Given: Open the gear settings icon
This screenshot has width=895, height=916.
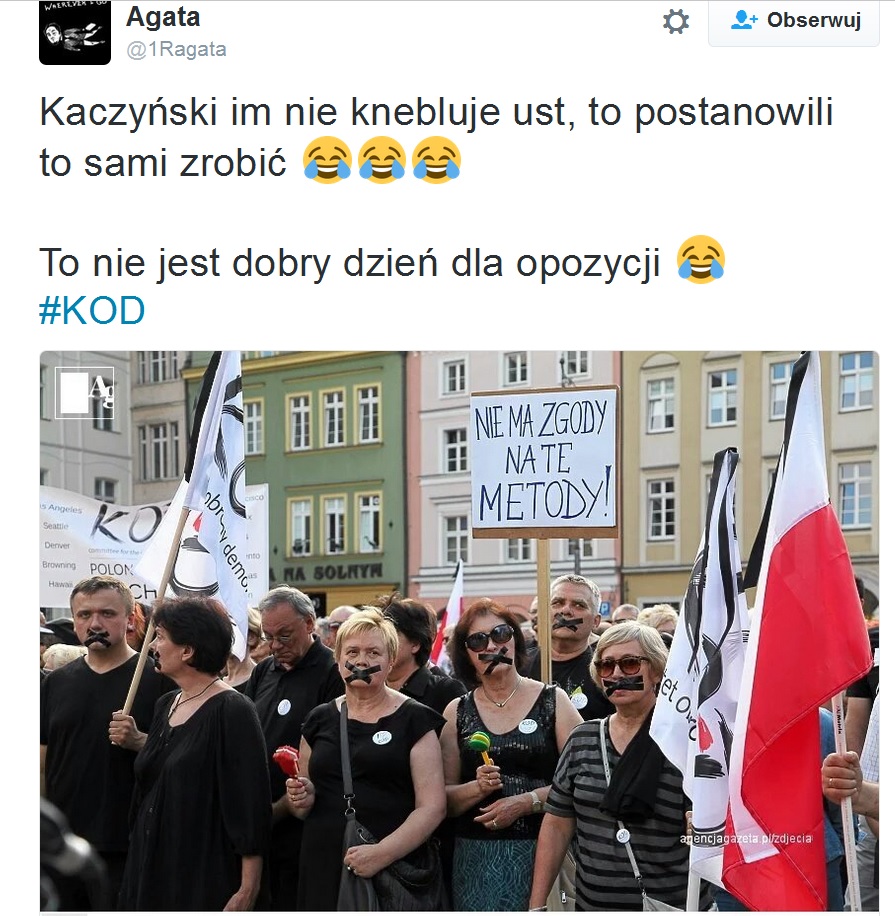Looking at the screenshot, I should 675,22.
